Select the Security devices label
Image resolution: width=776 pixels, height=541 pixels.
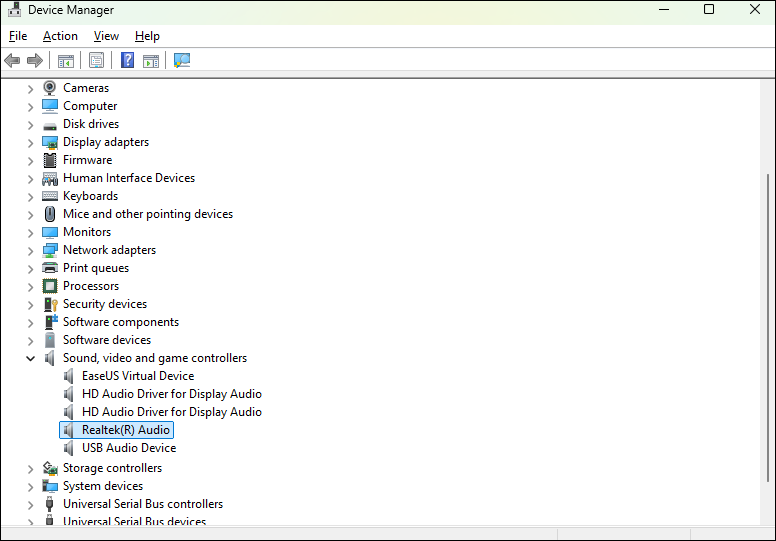(x=105, y=303)
